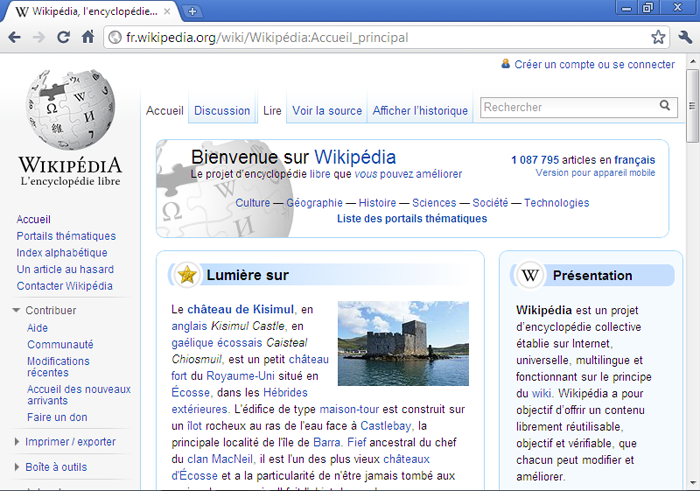Open the Communauté link
Image resolution: width=700 pixels, height=491 pixels.
click(x=60, y=344)
